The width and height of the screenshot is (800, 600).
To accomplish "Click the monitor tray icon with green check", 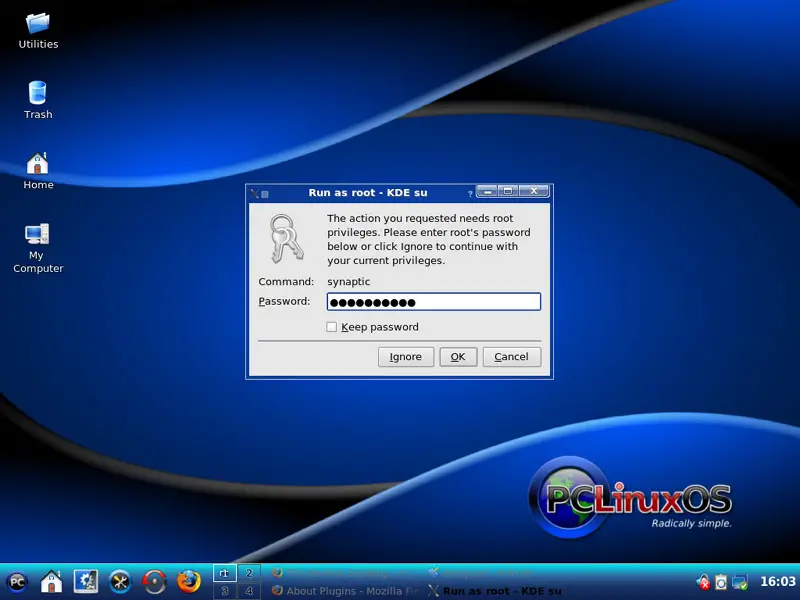I will click(x=739, y=582).
